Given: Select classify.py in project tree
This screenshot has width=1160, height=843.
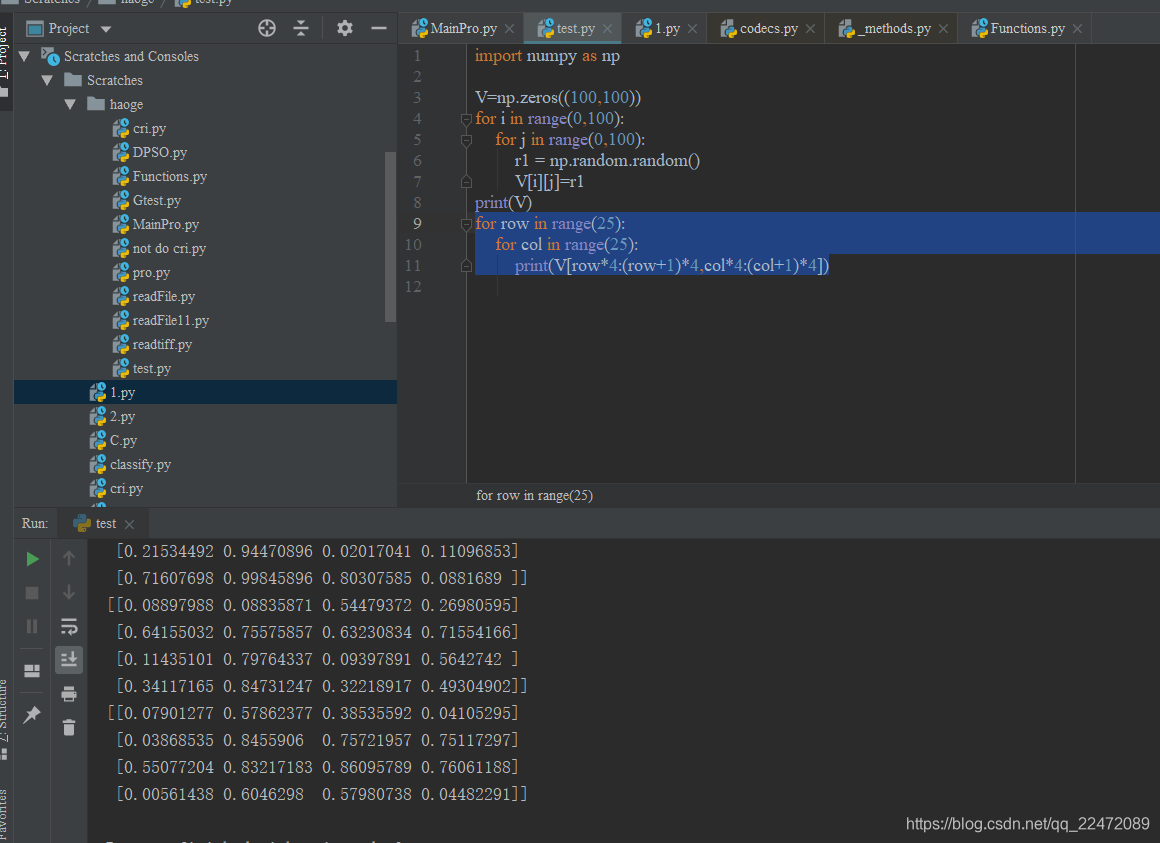Looking at the screenshot, I should [x=141, y=465].
